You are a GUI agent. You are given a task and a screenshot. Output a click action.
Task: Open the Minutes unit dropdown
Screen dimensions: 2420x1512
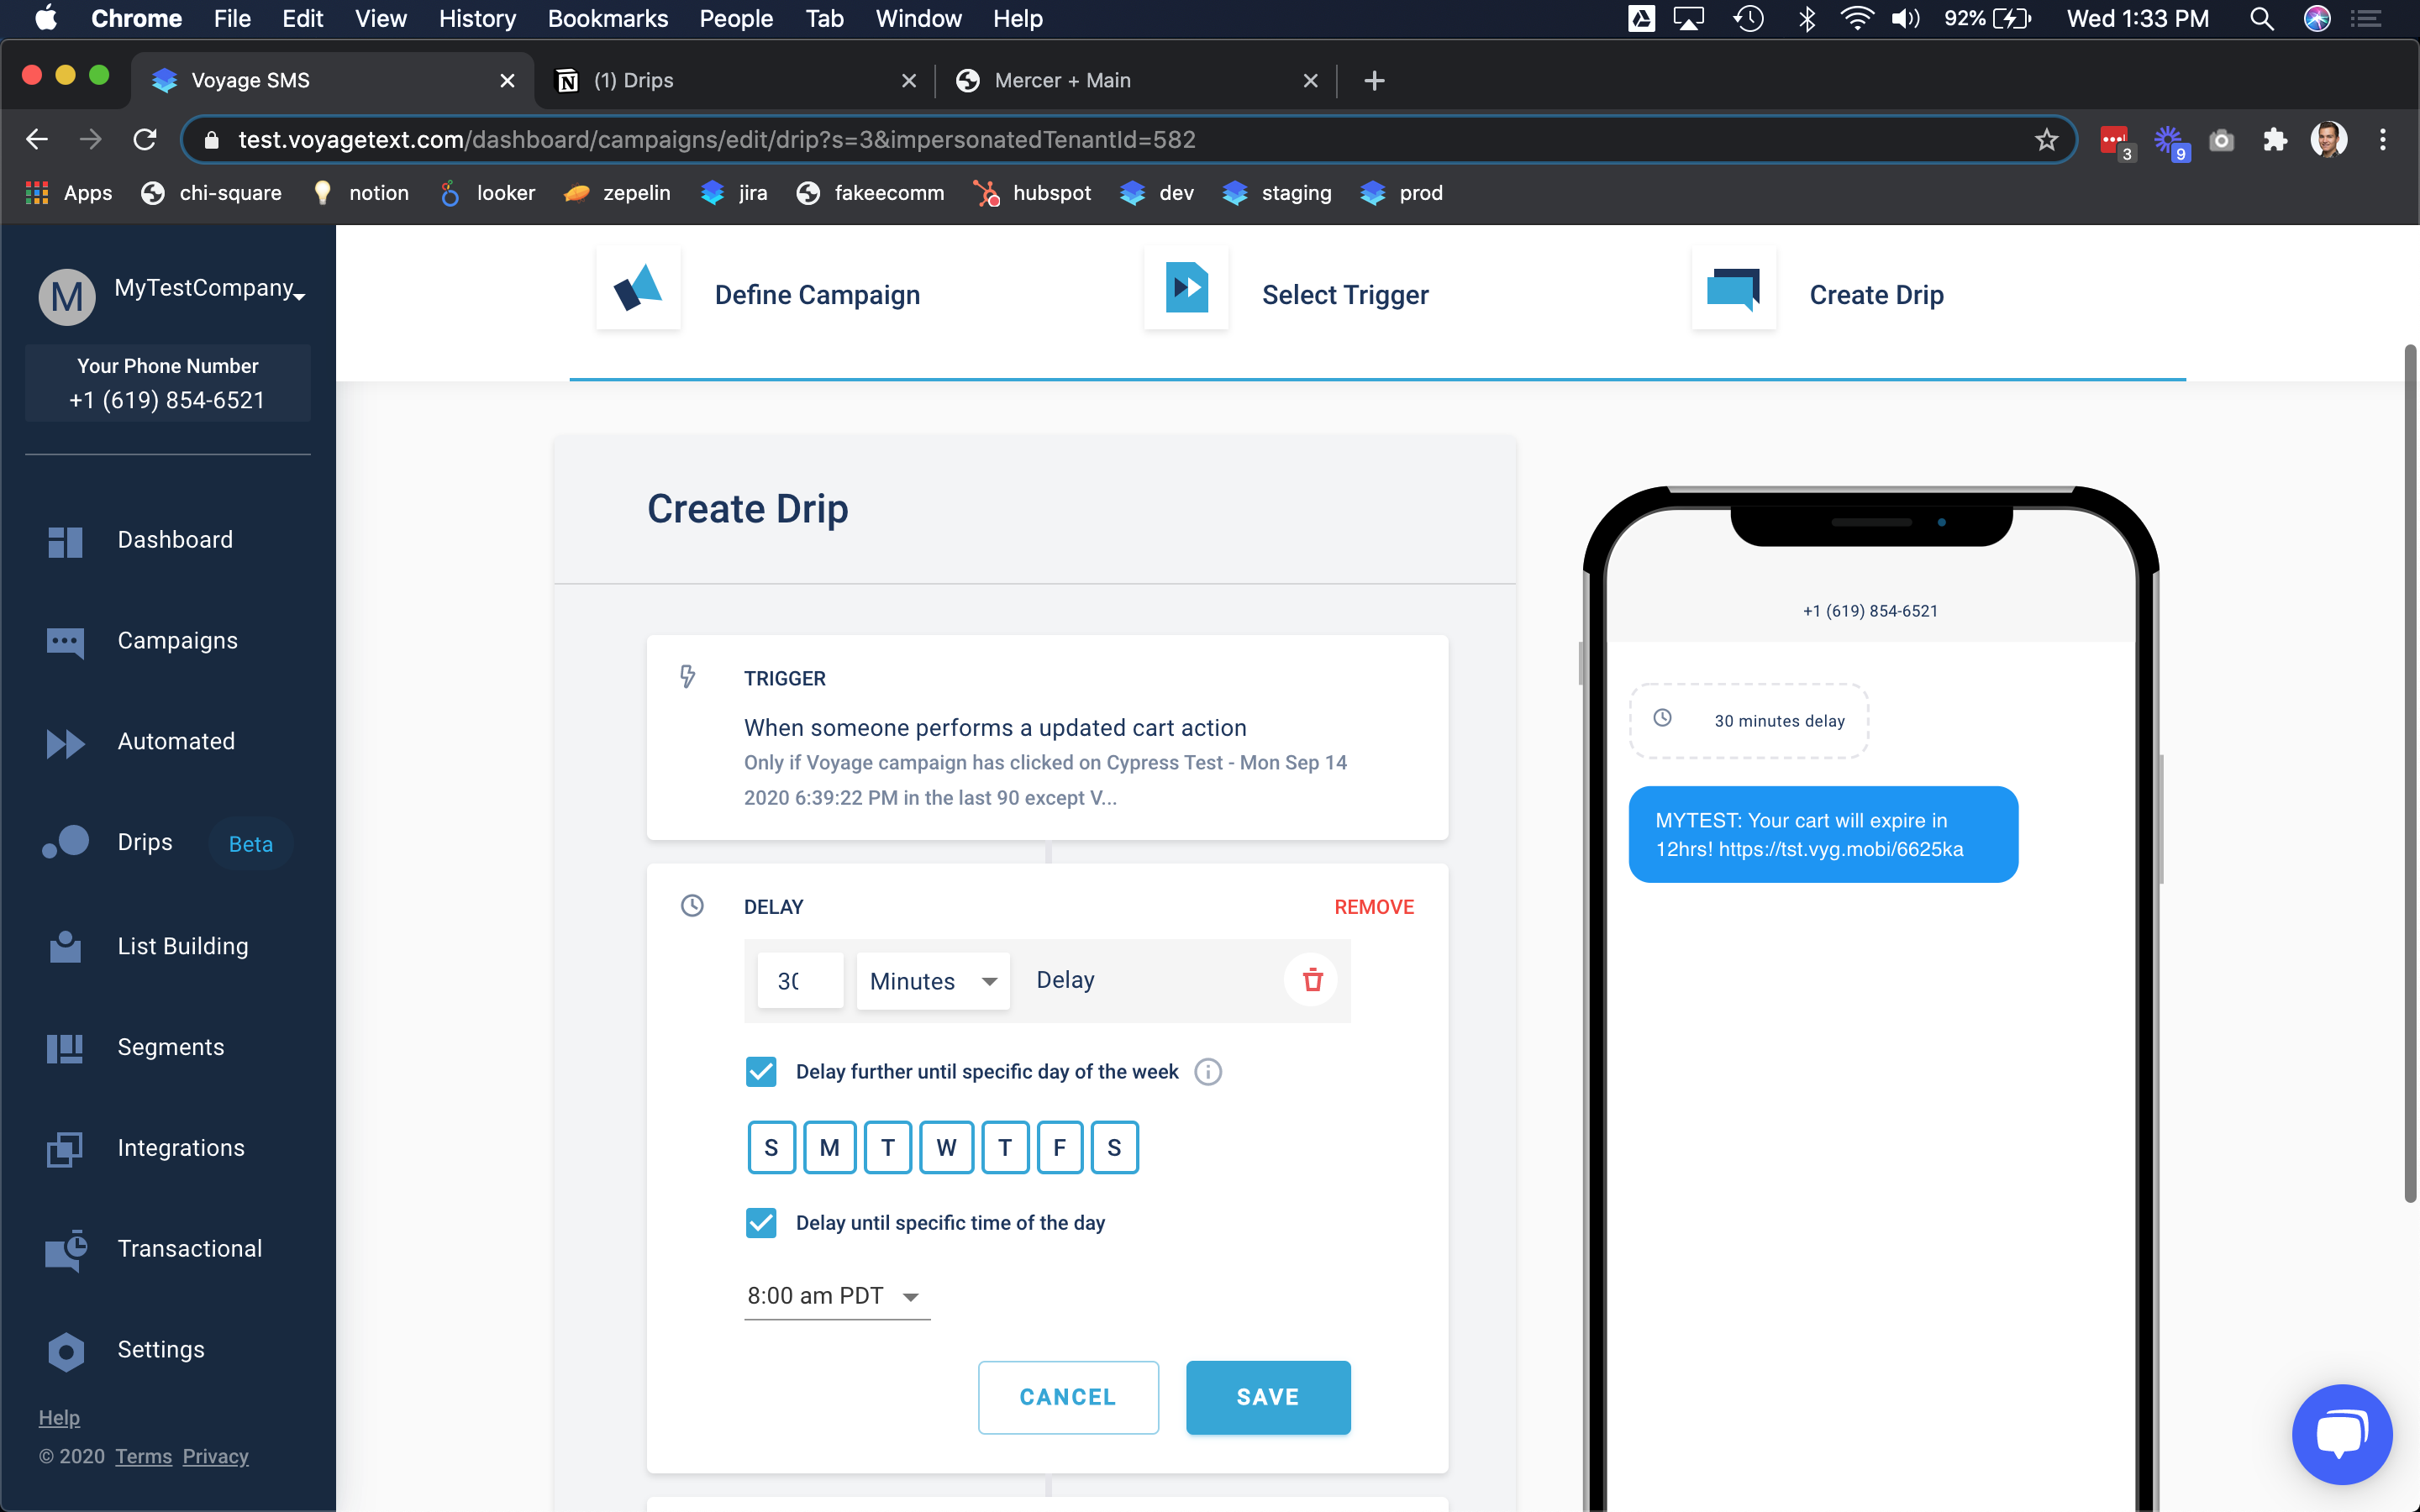(933, 981)
